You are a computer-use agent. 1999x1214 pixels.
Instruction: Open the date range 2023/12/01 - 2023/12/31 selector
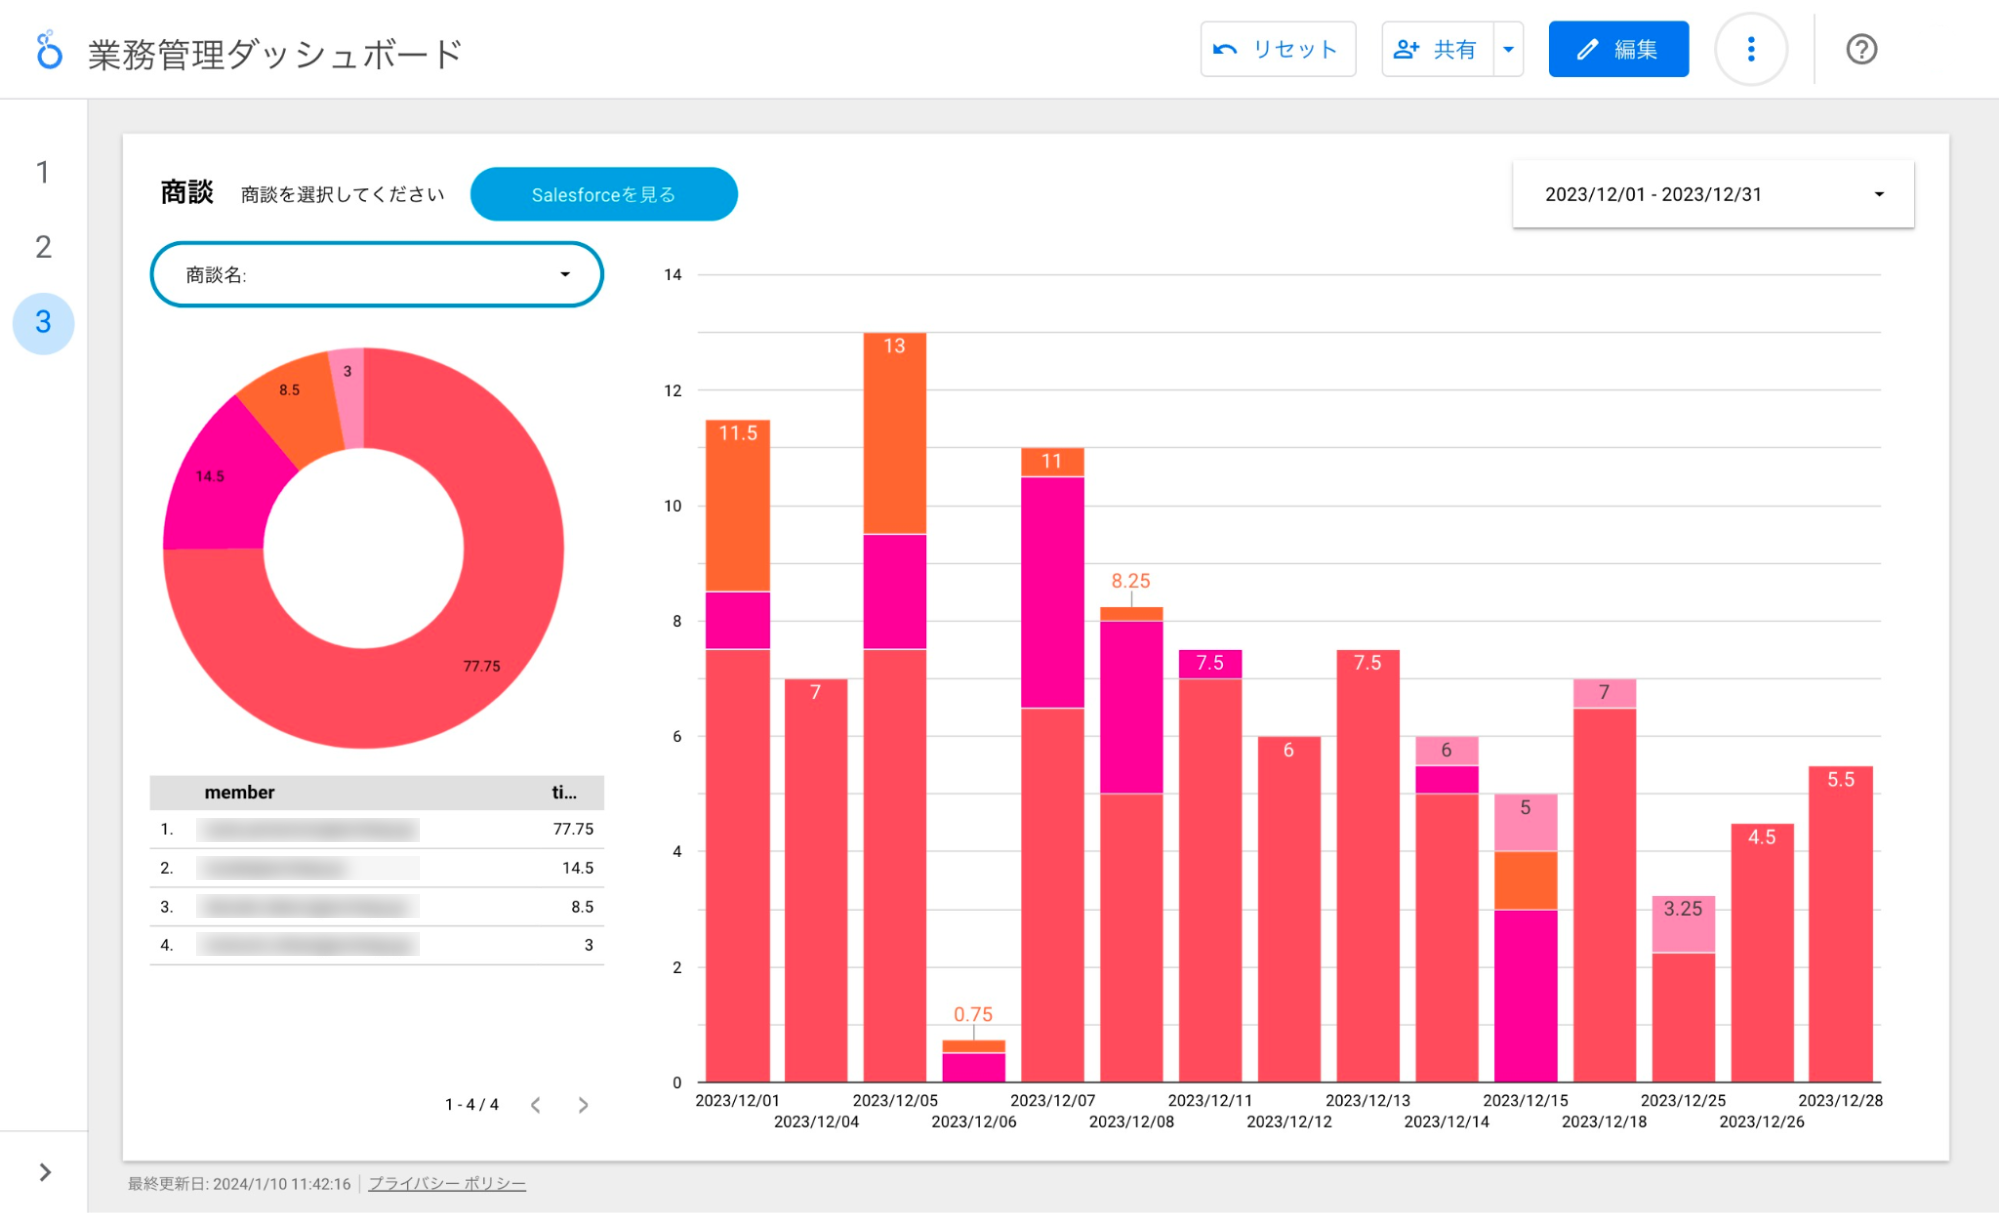1712,194
